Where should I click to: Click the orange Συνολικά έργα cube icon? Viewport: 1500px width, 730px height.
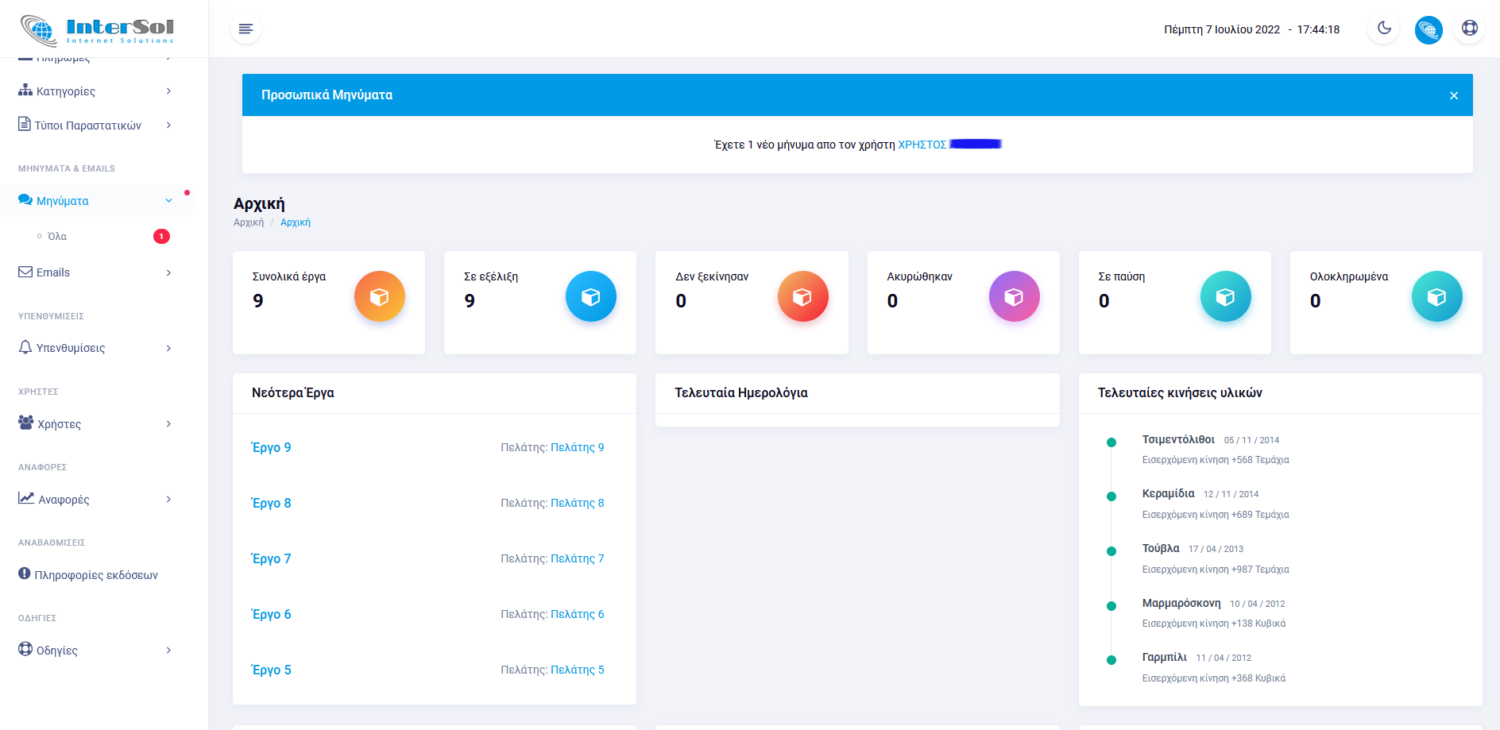tap(379, 297)
